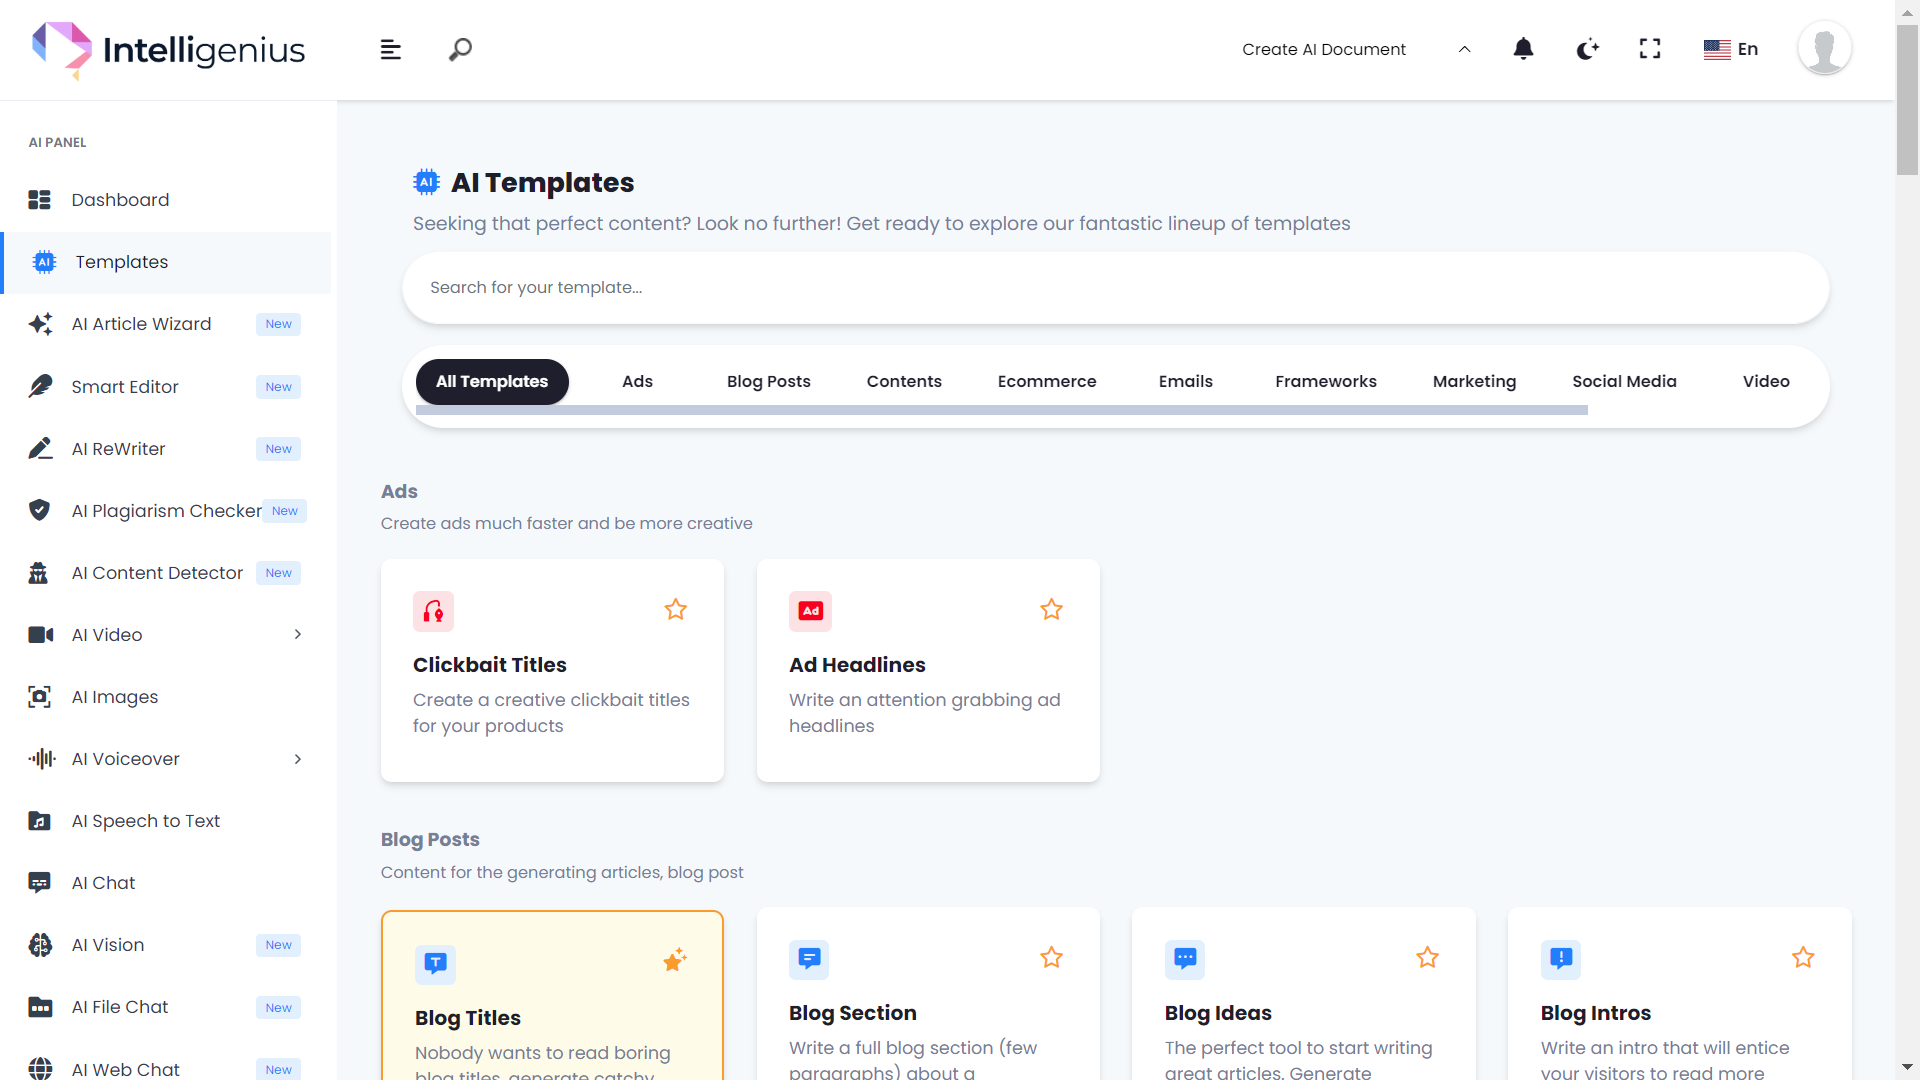Screen dimensions: 1920x1080
Task: Toggle dark mode moon icon
Action: 1587,49
